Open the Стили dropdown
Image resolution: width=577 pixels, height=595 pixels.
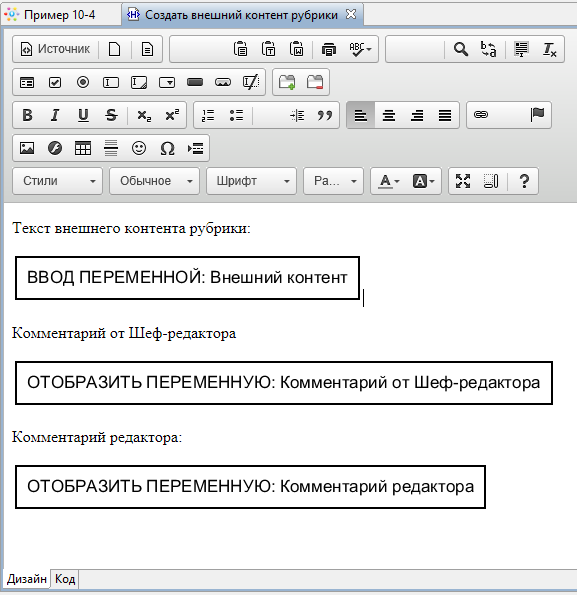click(57, 181)
